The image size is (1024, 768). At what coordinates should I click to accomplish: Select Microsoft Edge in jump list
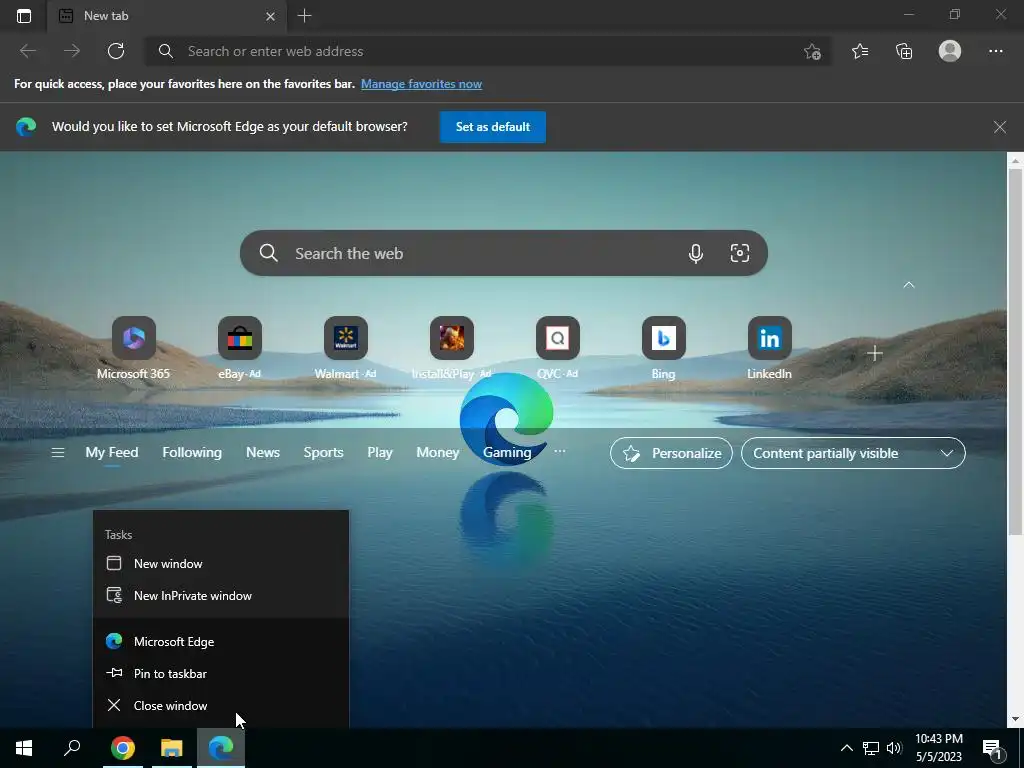point(221,642)
